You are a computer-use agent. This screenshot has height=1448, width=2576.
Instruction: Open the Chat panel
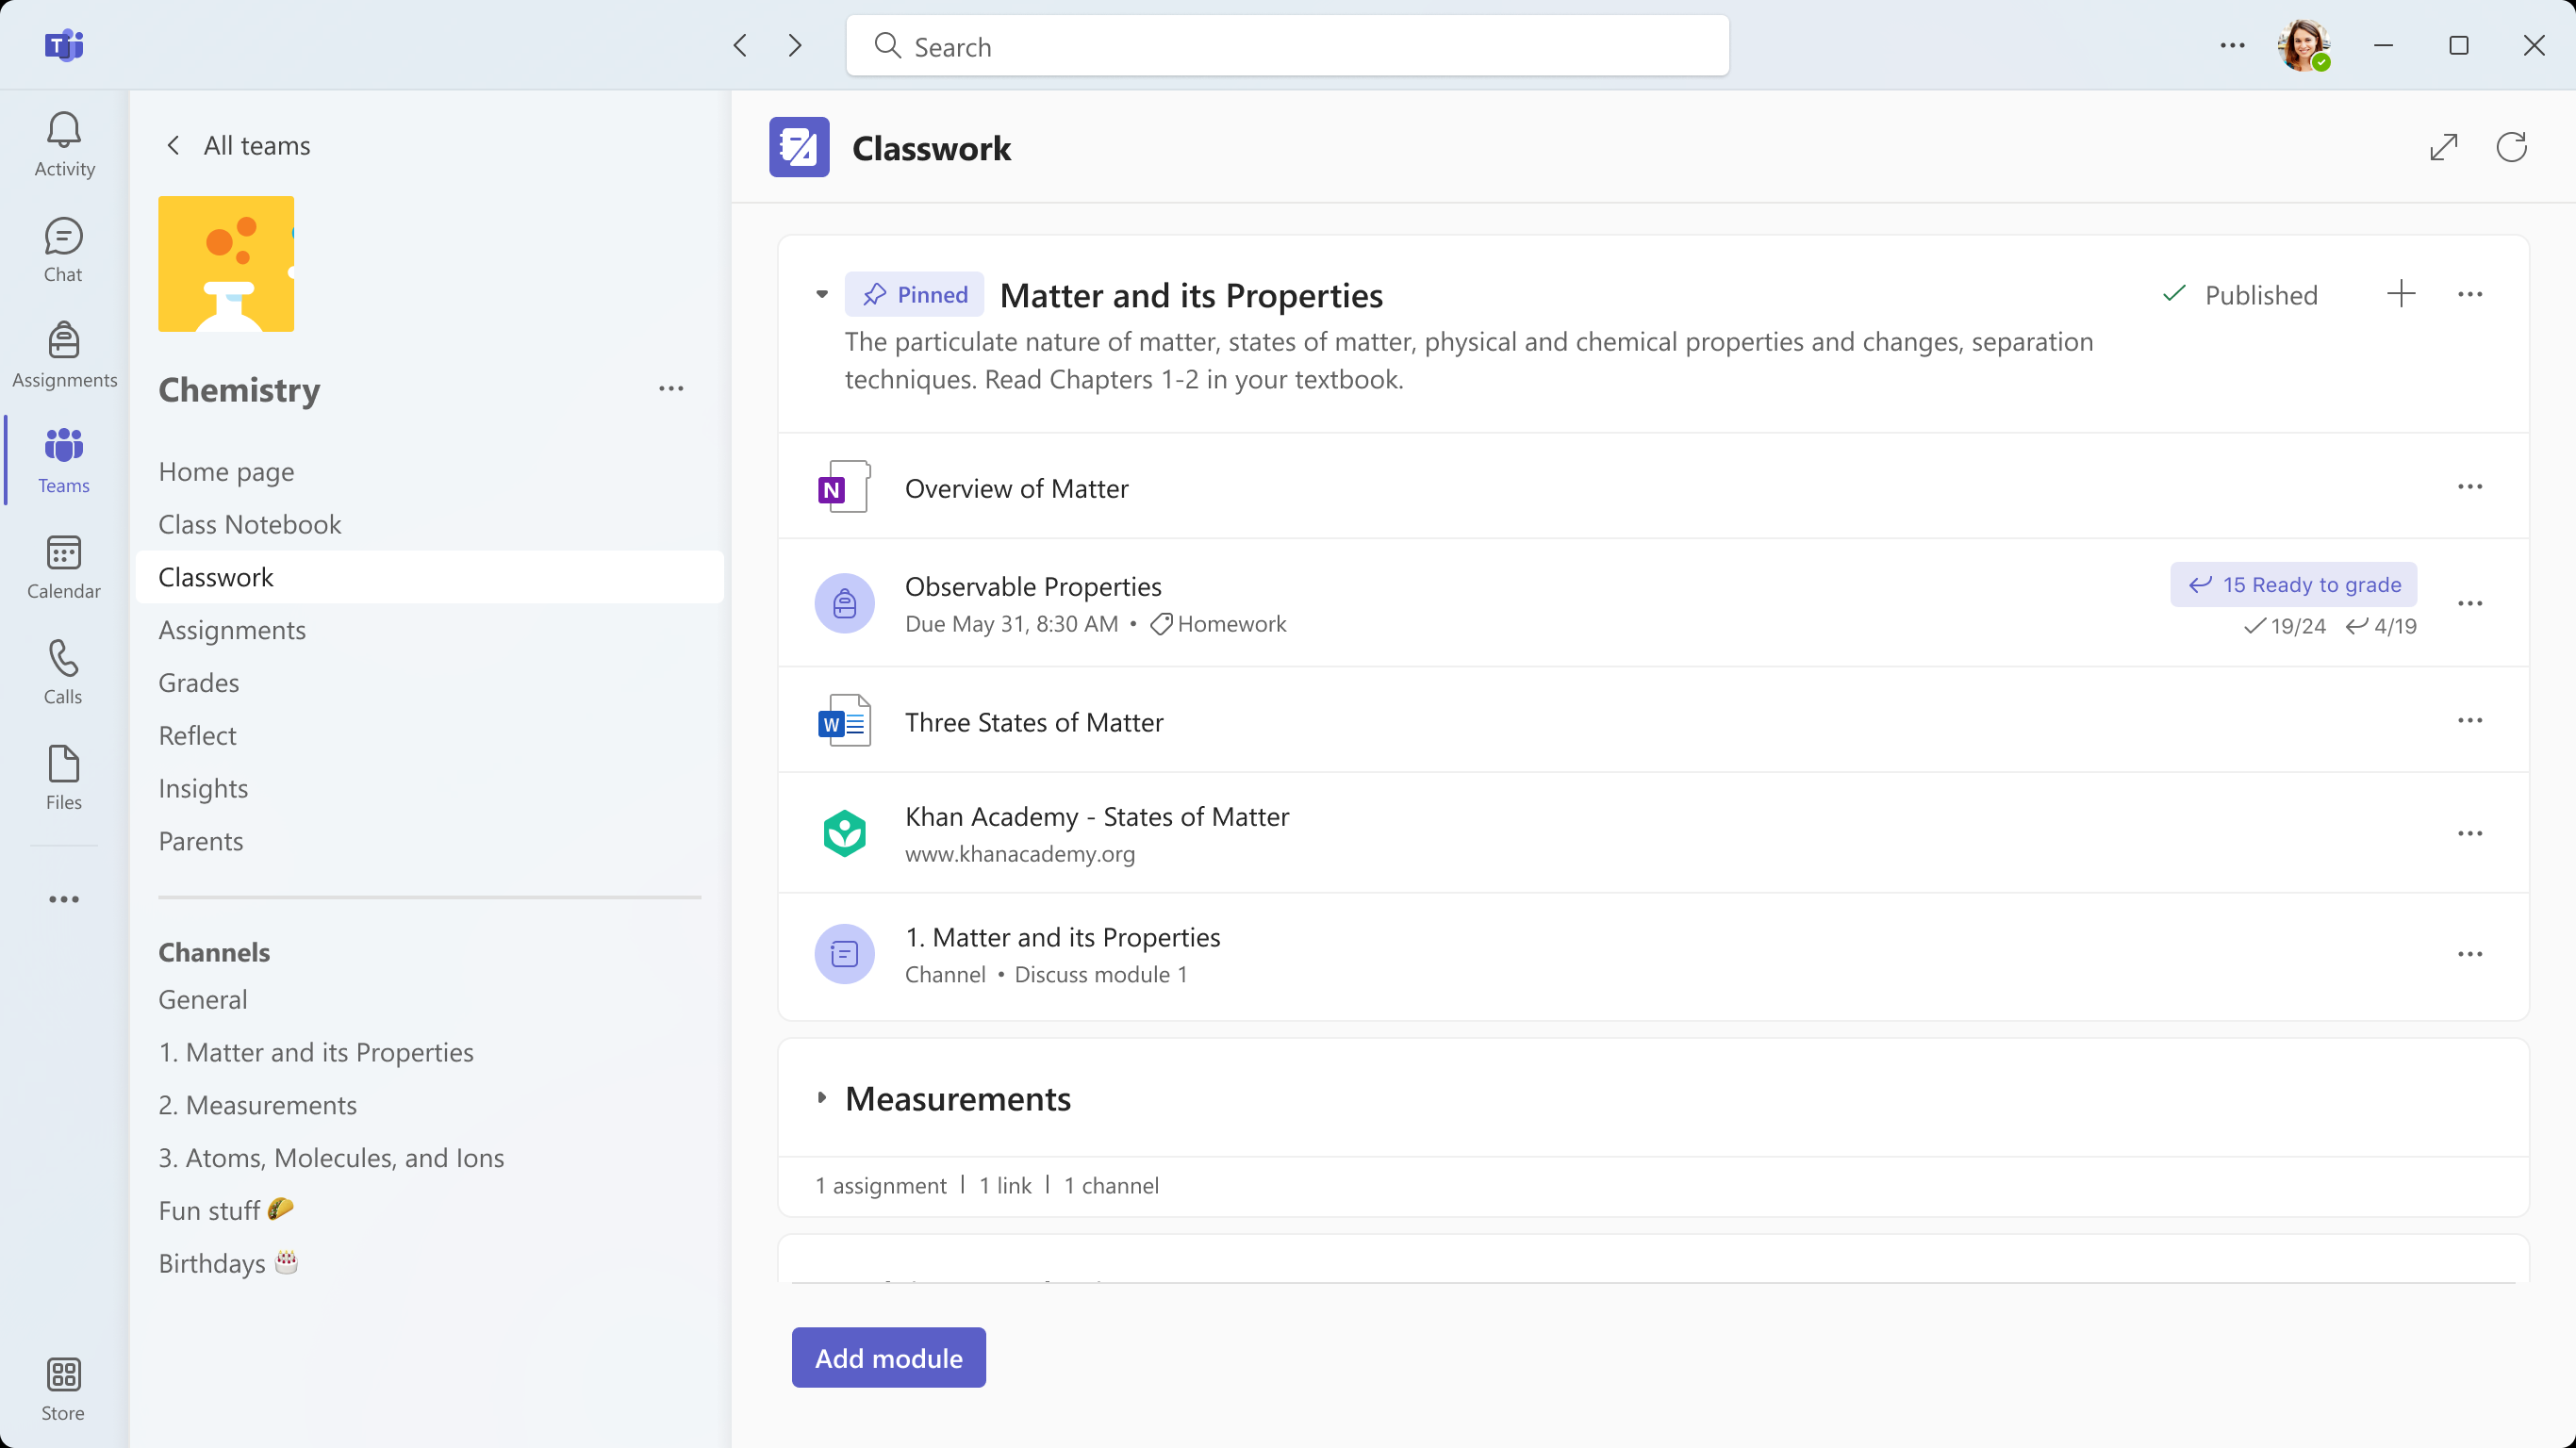point(63,248)
